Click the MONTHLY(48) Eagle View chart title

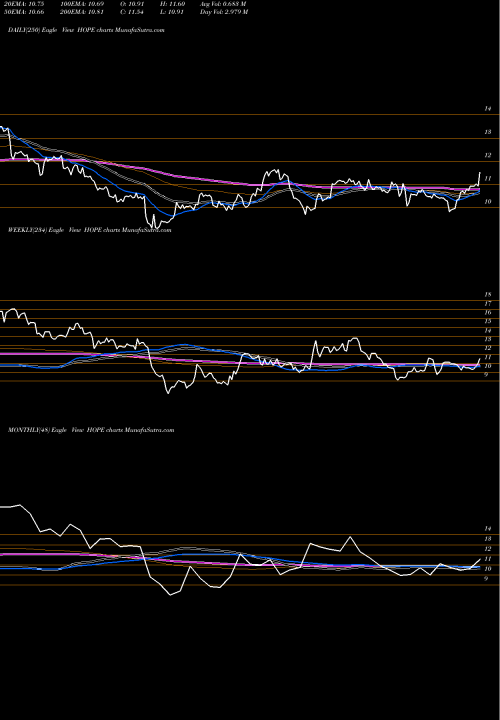pyautogui.click(x=91, y=430)
